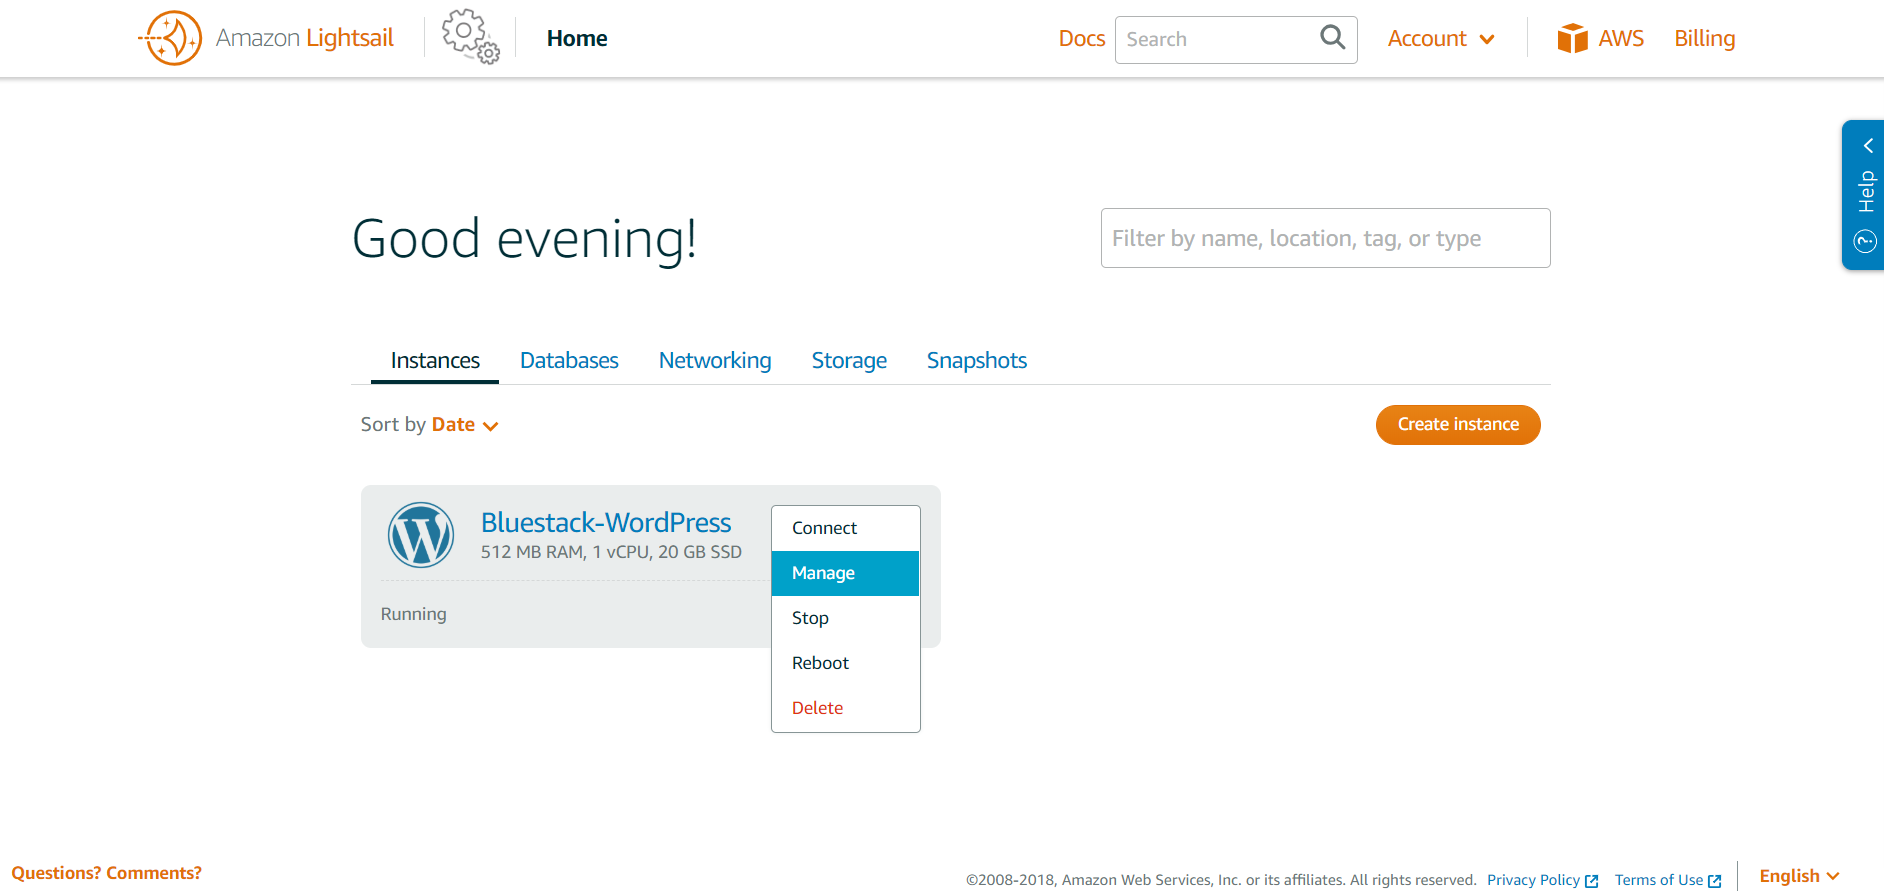The image size is (1884, 895).
Task: Click the WordPress logo of the instance
Action: [421, 535]
